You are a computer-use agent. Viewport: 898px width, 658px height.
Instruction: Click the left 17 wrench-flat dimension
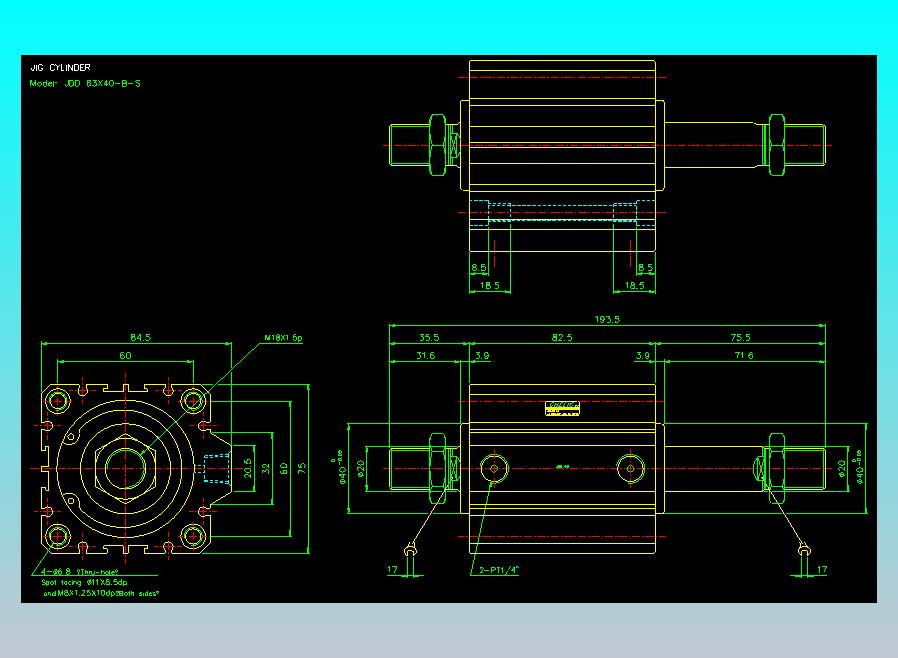pos(392,569)
